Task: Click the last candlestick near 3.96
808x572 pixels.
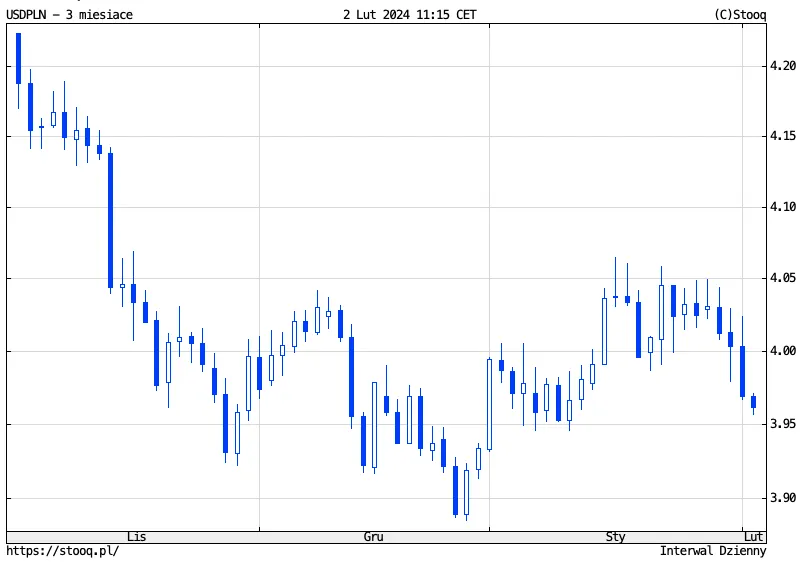Action: click(753, 402)
